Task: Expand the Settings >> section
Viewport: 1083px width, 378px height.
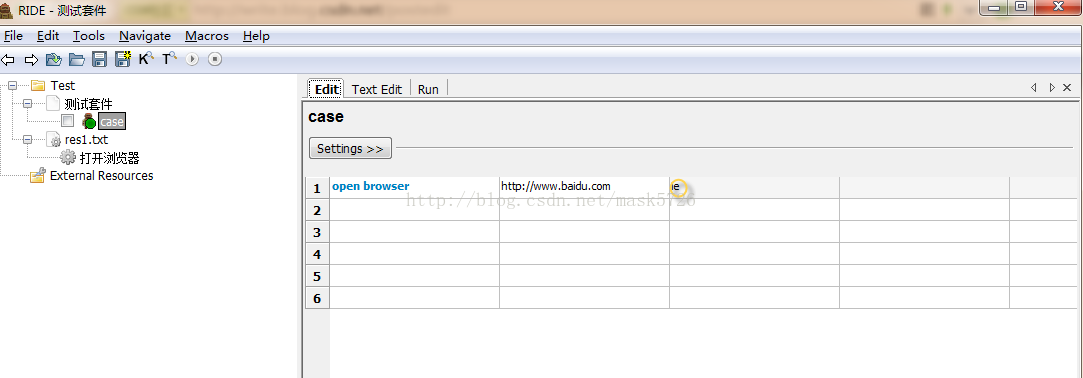Action: coord(350,149)
